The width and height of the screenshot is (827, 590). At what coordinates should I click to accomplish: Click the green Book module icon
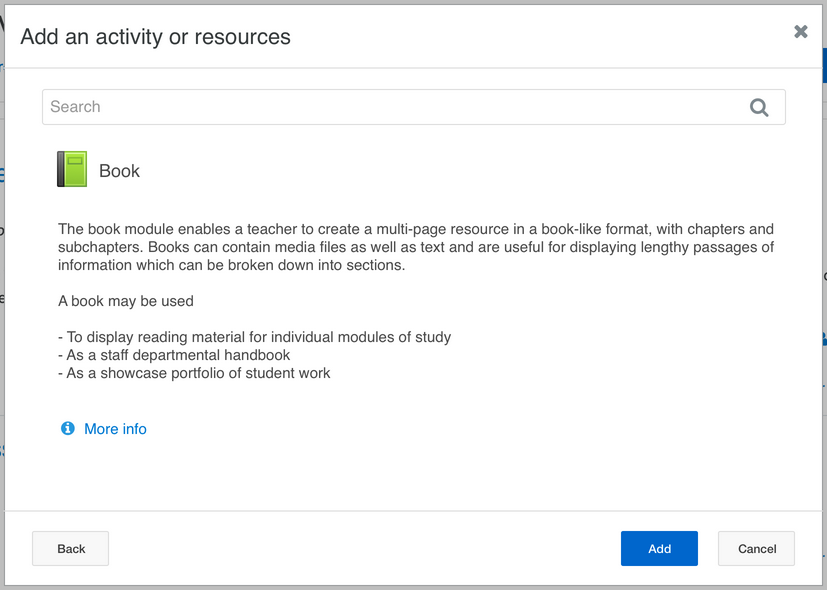72,170
